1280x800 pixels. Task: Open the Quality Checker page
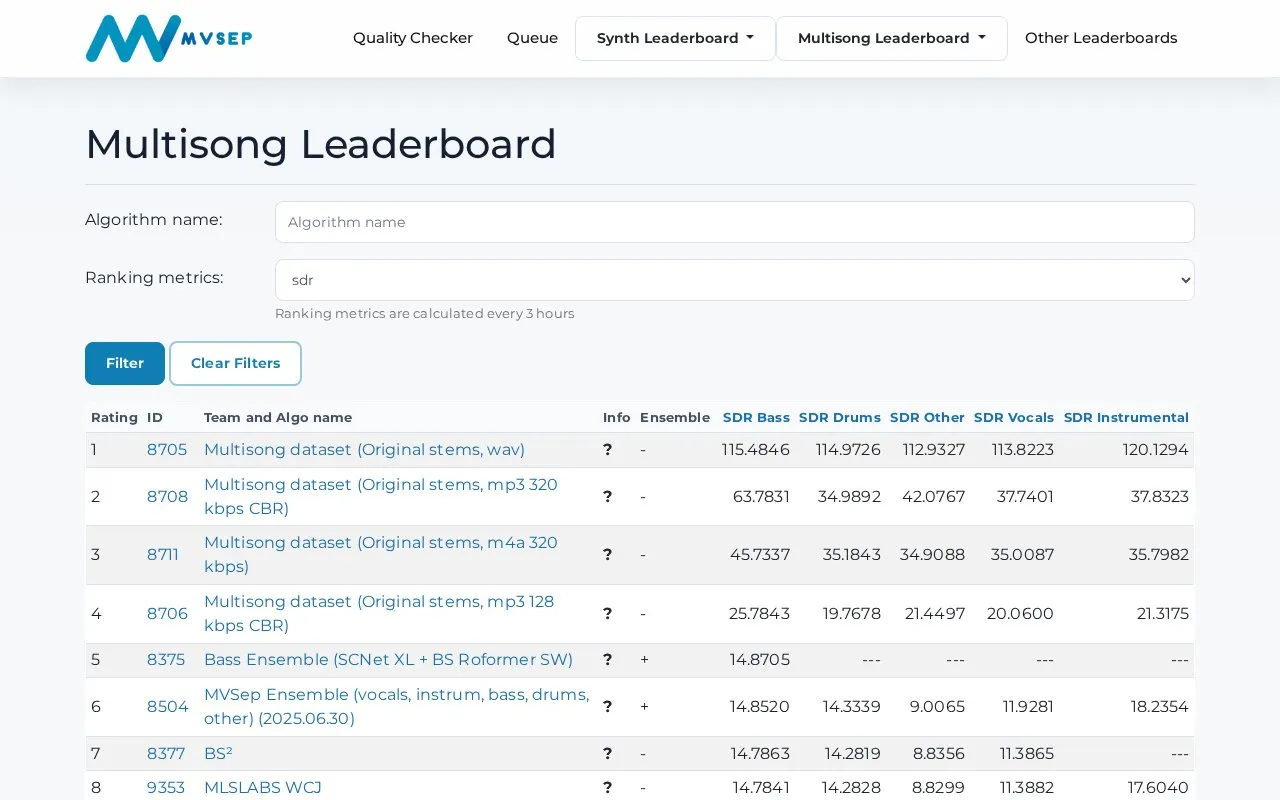413,38
